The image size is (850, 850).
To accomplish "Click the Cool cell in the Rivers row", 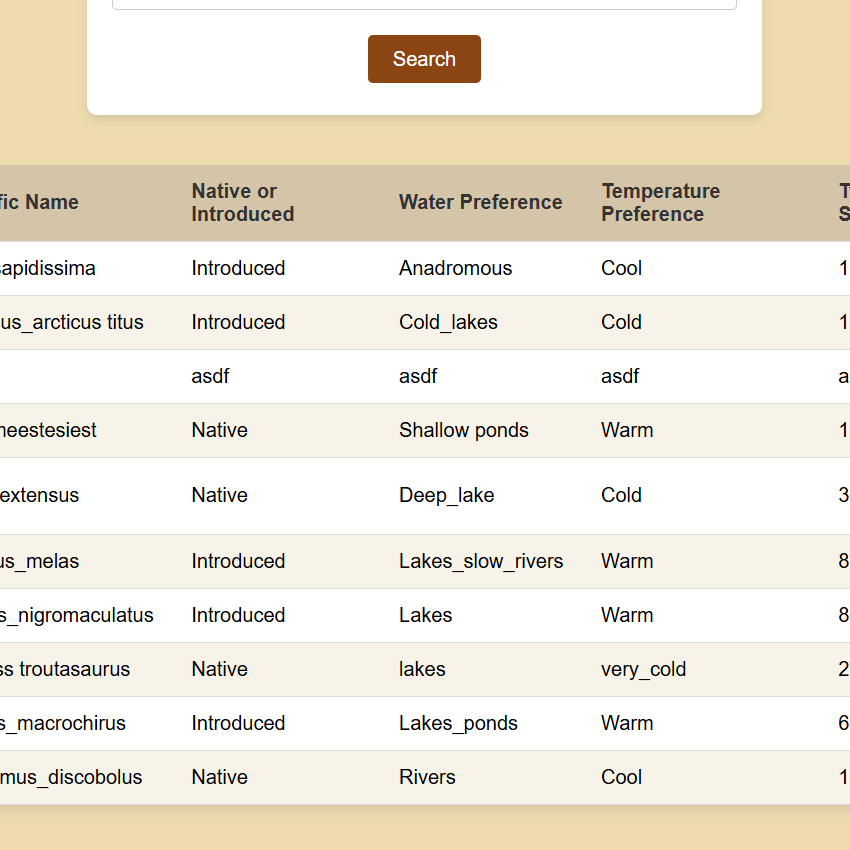I will coord(621,777).
